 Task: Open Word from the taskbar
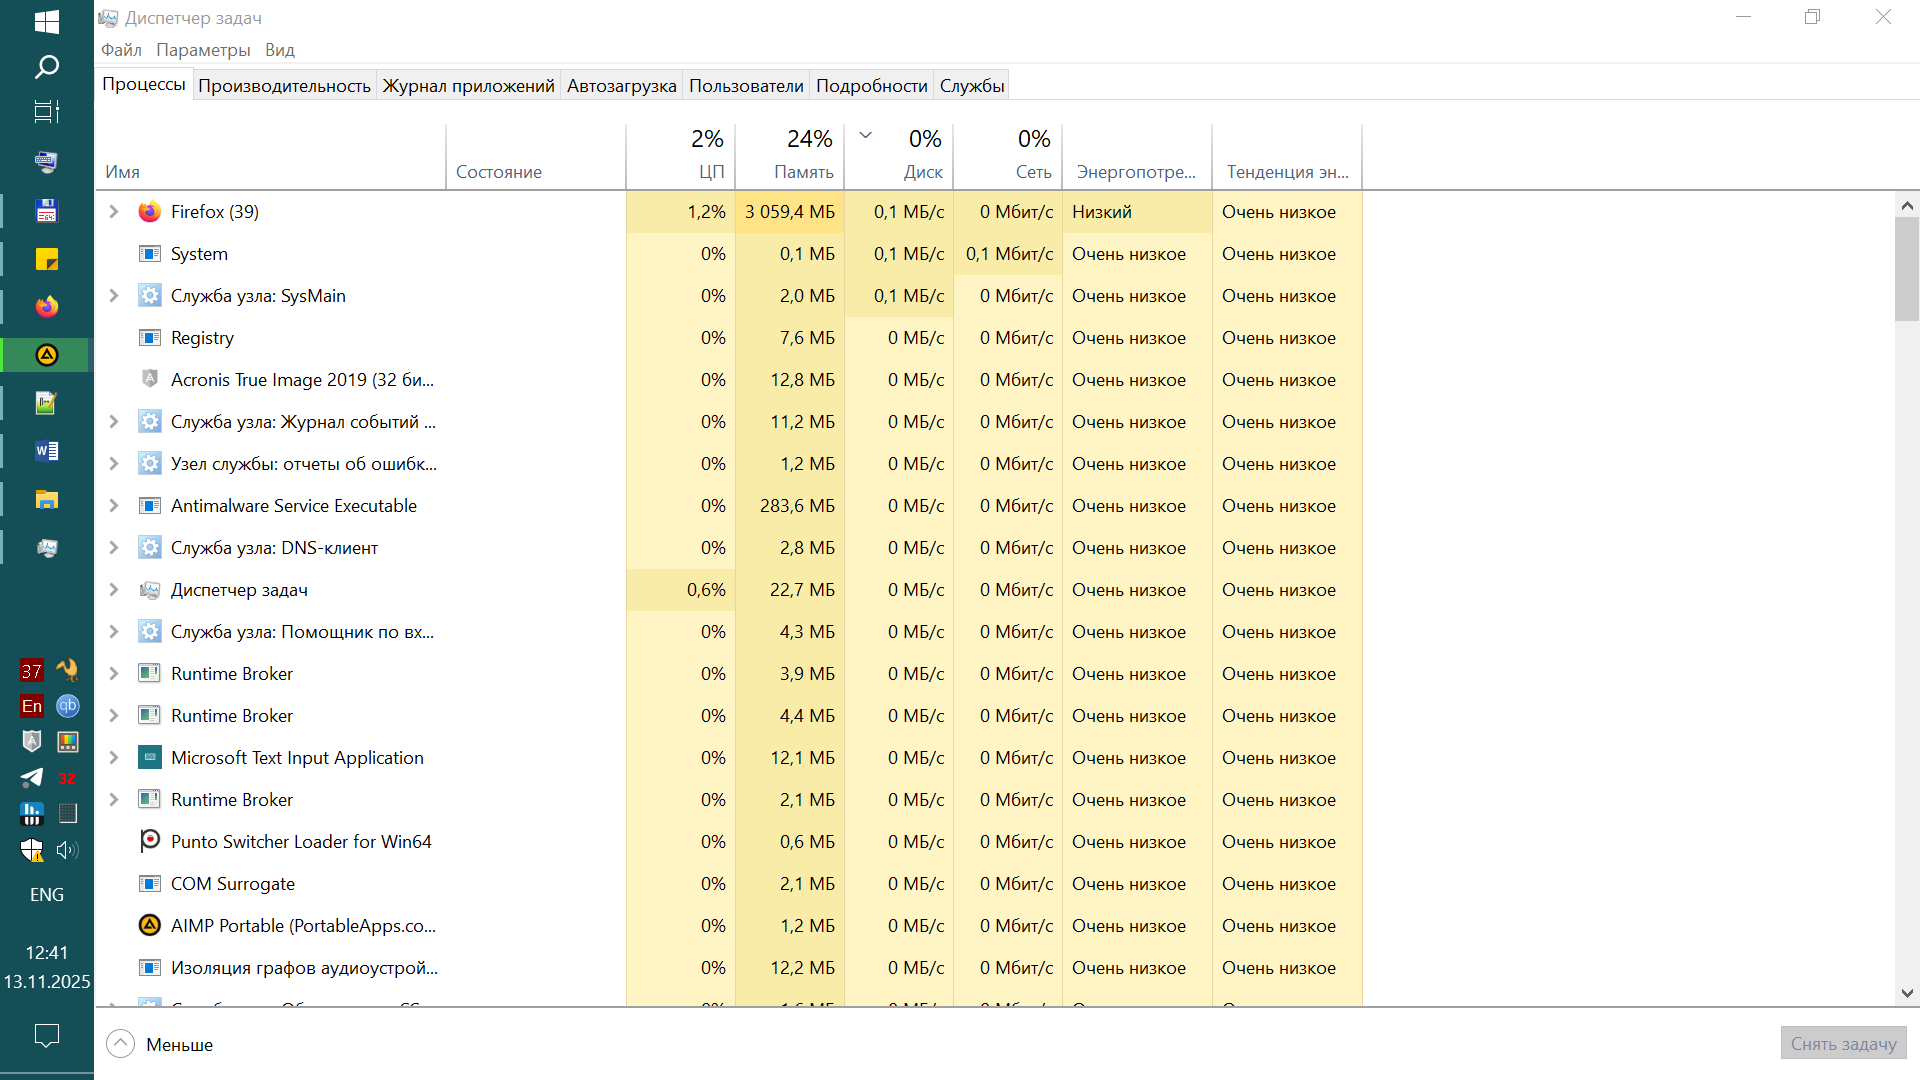[46, 451]
